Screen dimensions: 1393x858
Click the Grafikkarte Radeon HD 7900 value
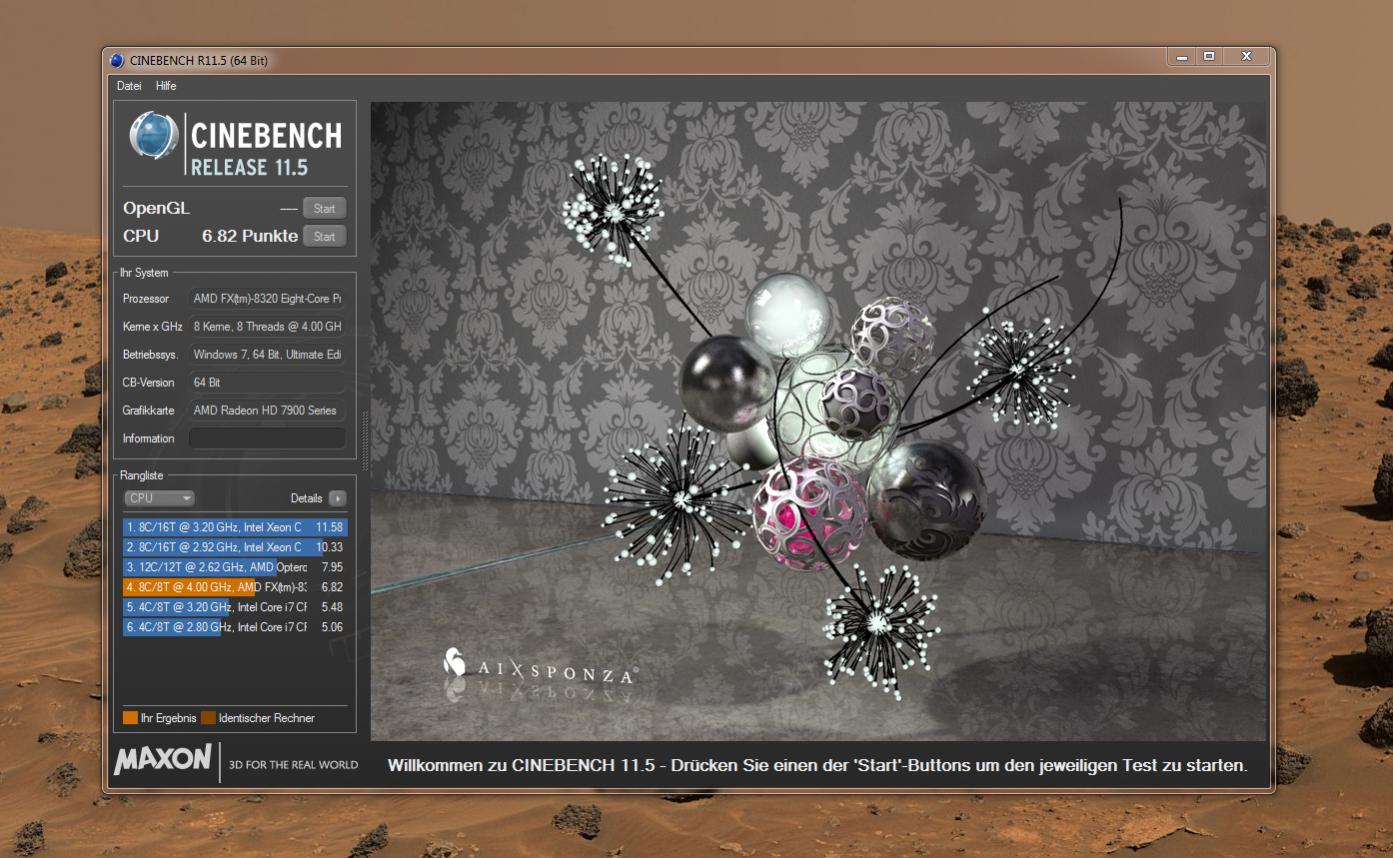(267, 410)
